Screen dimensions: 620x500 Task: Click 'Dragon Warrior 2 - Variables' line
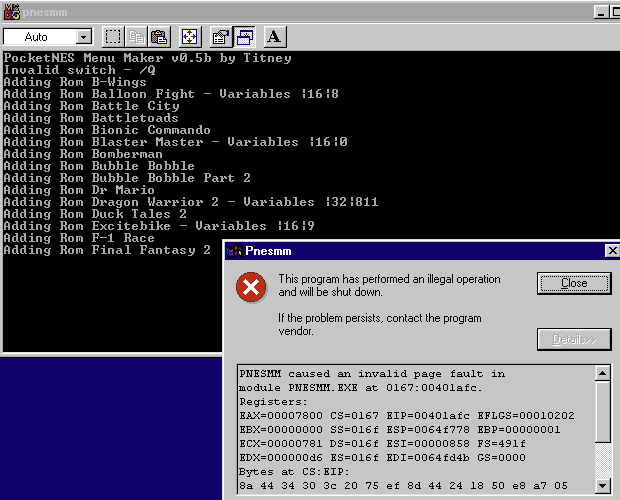click(x=191, y=202)
